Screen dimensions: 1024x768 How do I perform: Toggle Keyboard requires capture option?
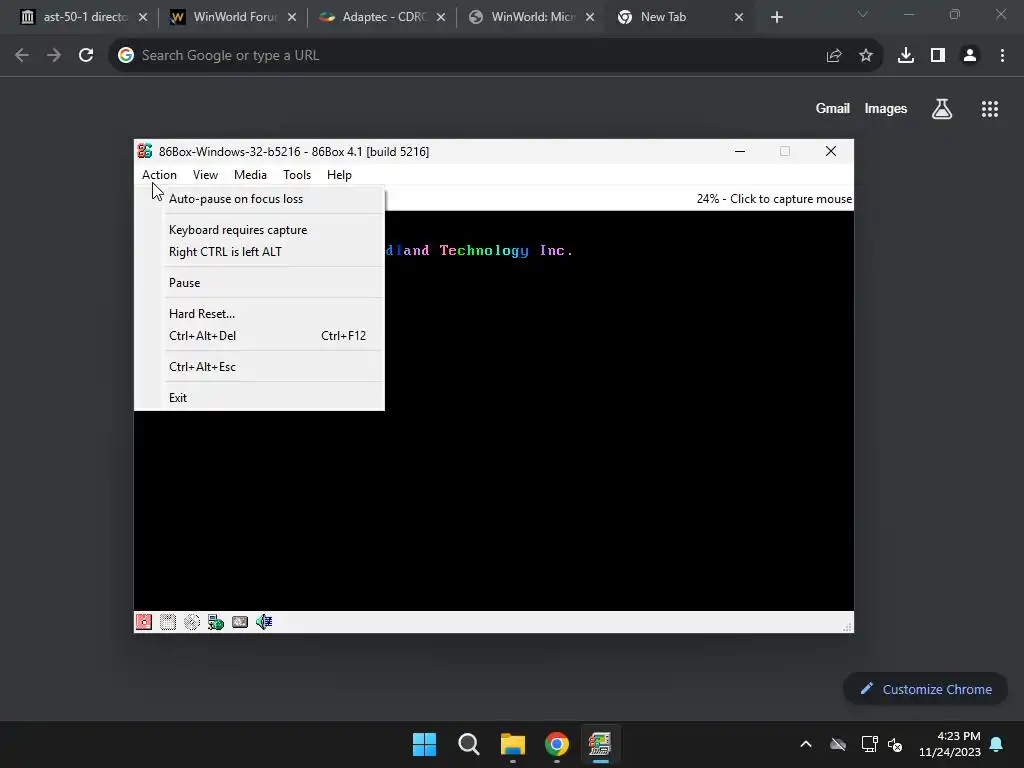[259, 230]
